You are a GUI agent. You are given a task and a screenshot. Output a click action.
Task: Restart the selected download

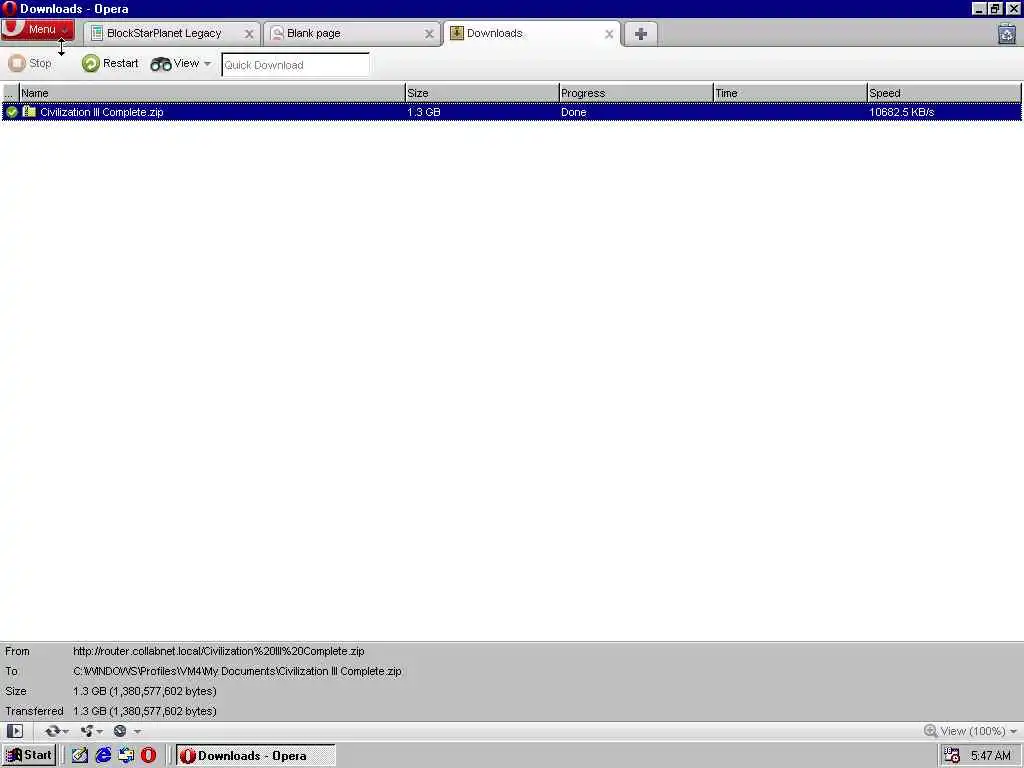(x=110, y=63)
